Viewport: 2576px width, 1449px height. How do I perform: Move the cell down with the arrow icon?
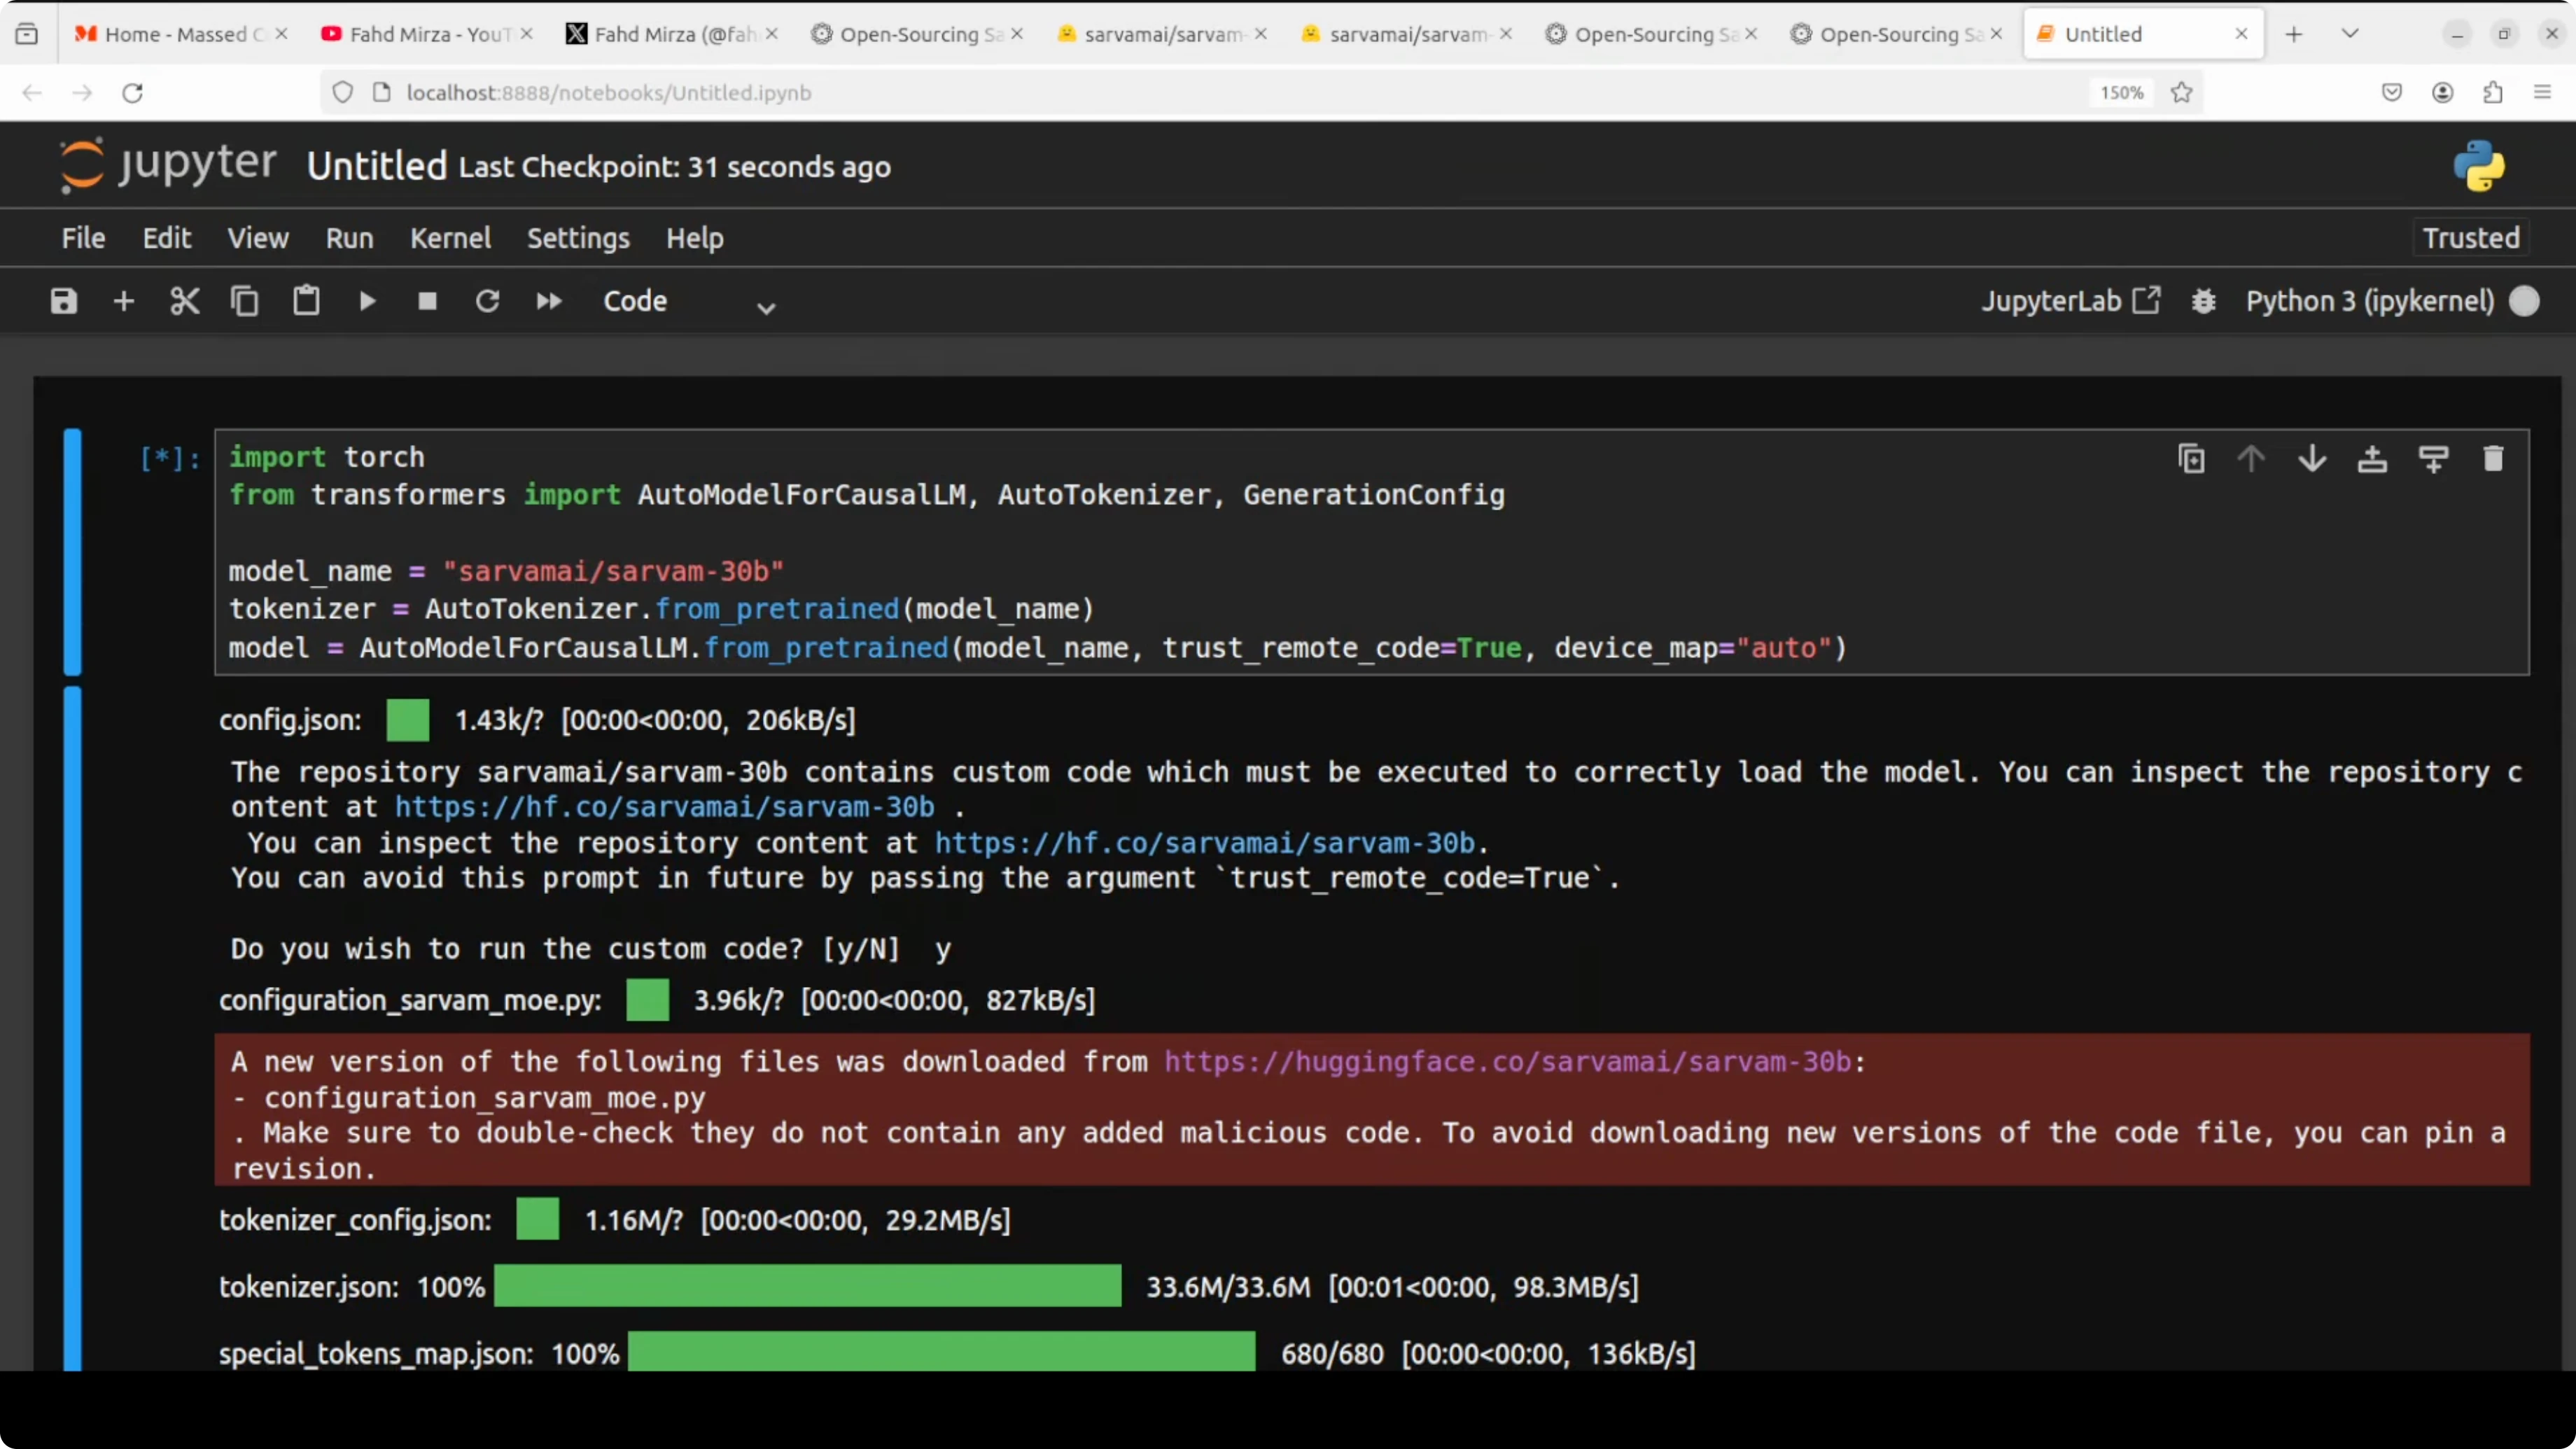(2312, 458)
